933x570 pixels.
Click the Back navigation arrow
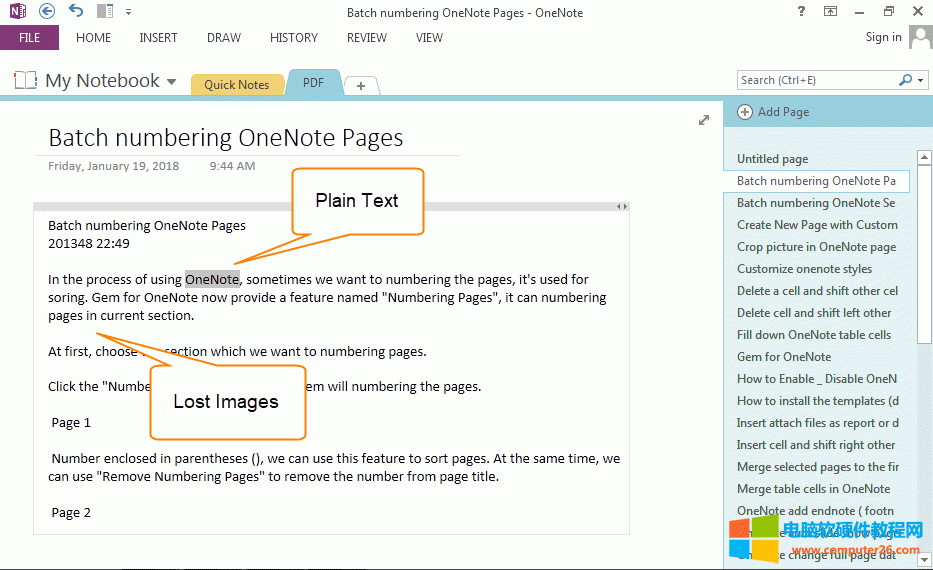click(47, 11)
